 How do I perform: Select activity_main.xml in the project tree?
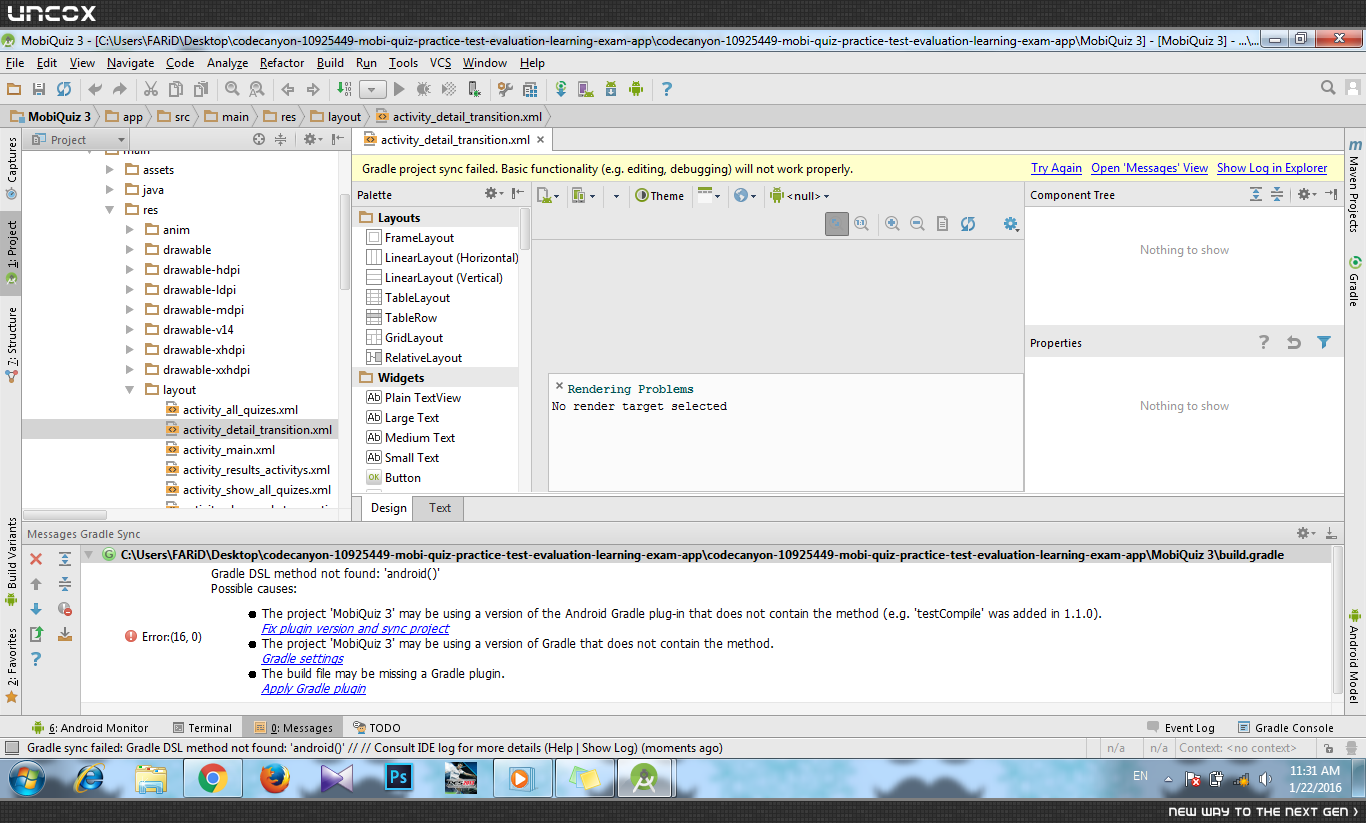[229, 450]
